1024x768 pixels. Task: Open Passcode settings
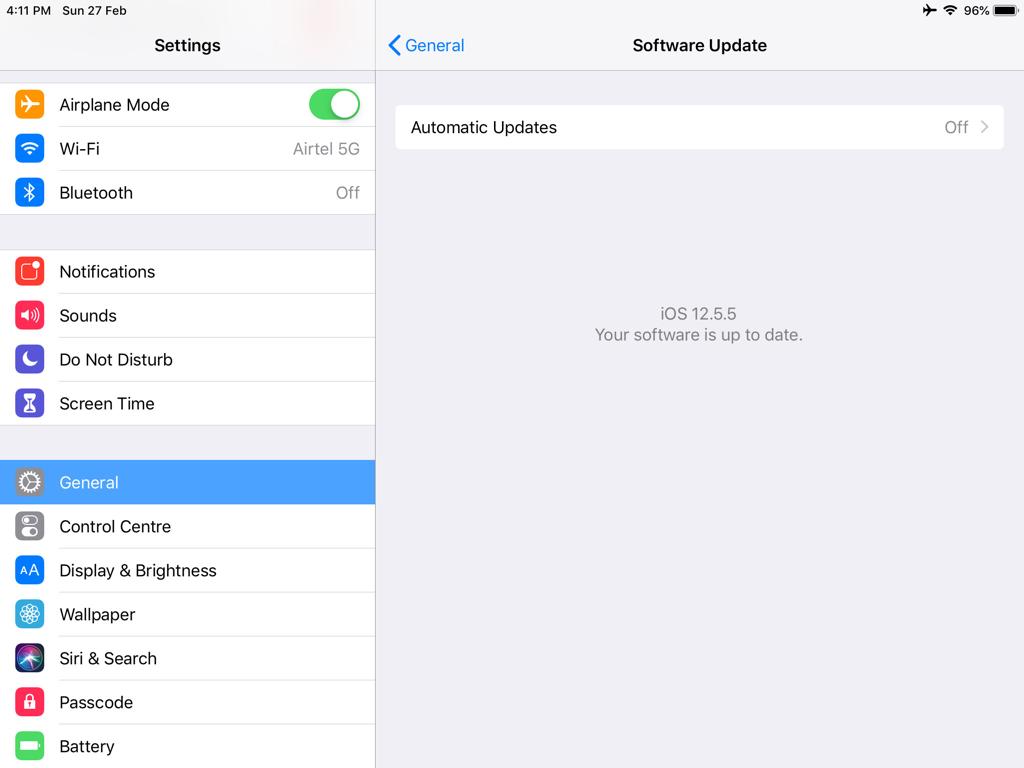pos(187,702)
